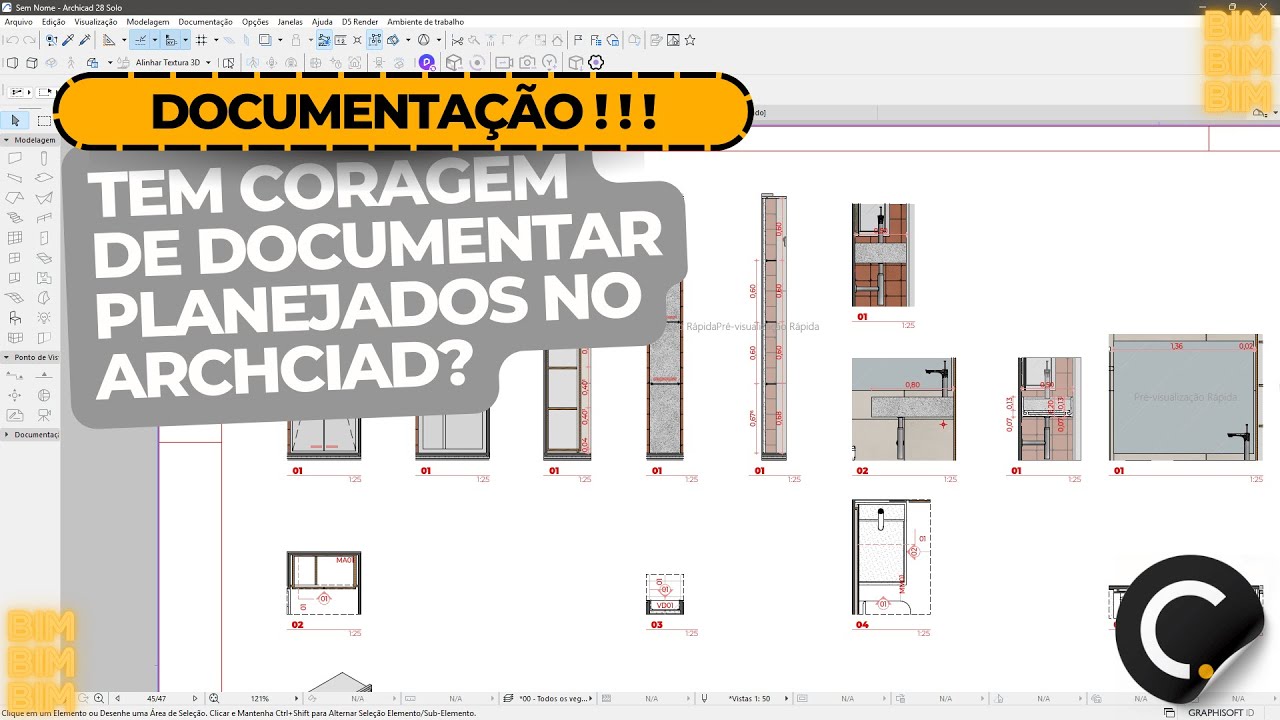Select the Beam tool
This screenshot has height=720, width=1280.
tap(15, 177)
